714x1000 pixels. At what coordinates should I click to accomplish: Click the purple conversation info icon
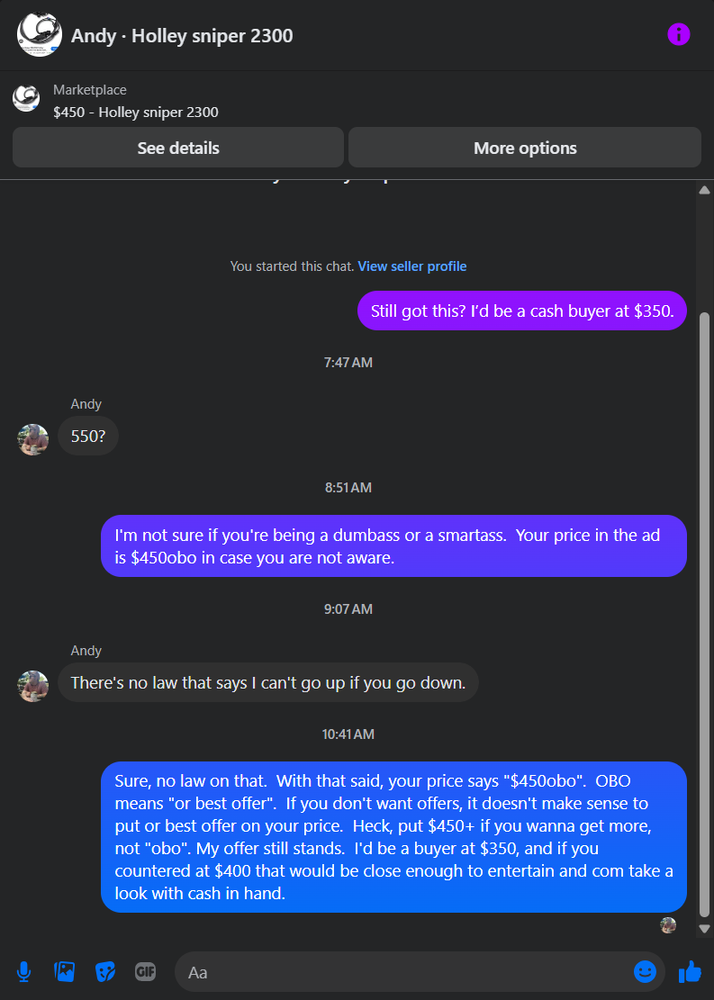[x=679, y=35]
